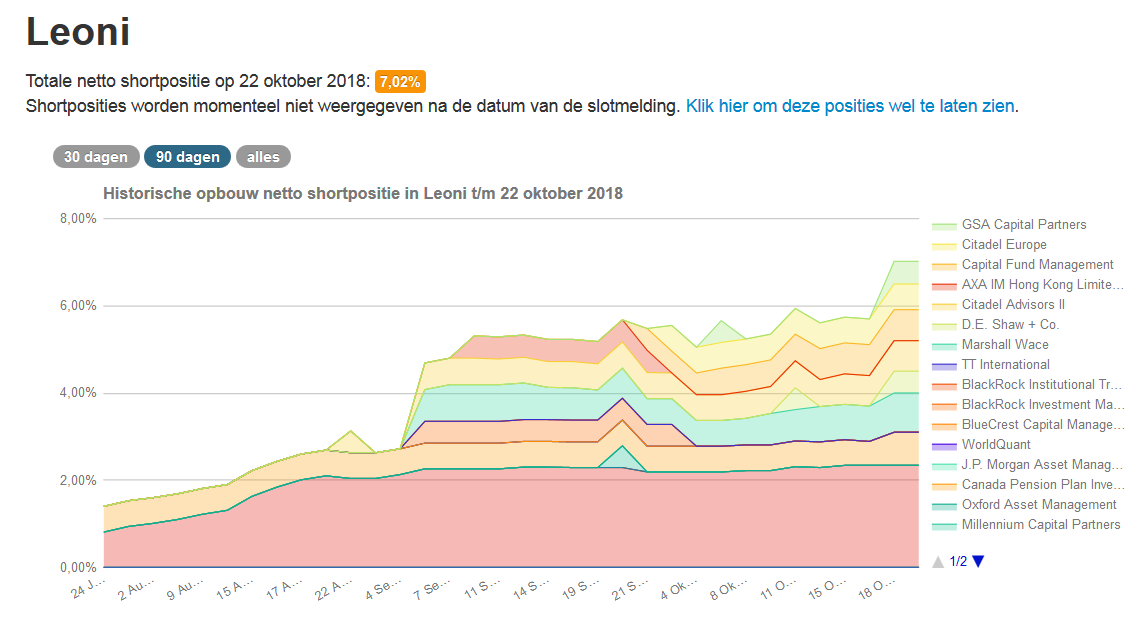The height and width of the screenshot is (634, 1133).
Task: Toggle Citadel Europe legend entry
Action: [x=1004, y=245]
